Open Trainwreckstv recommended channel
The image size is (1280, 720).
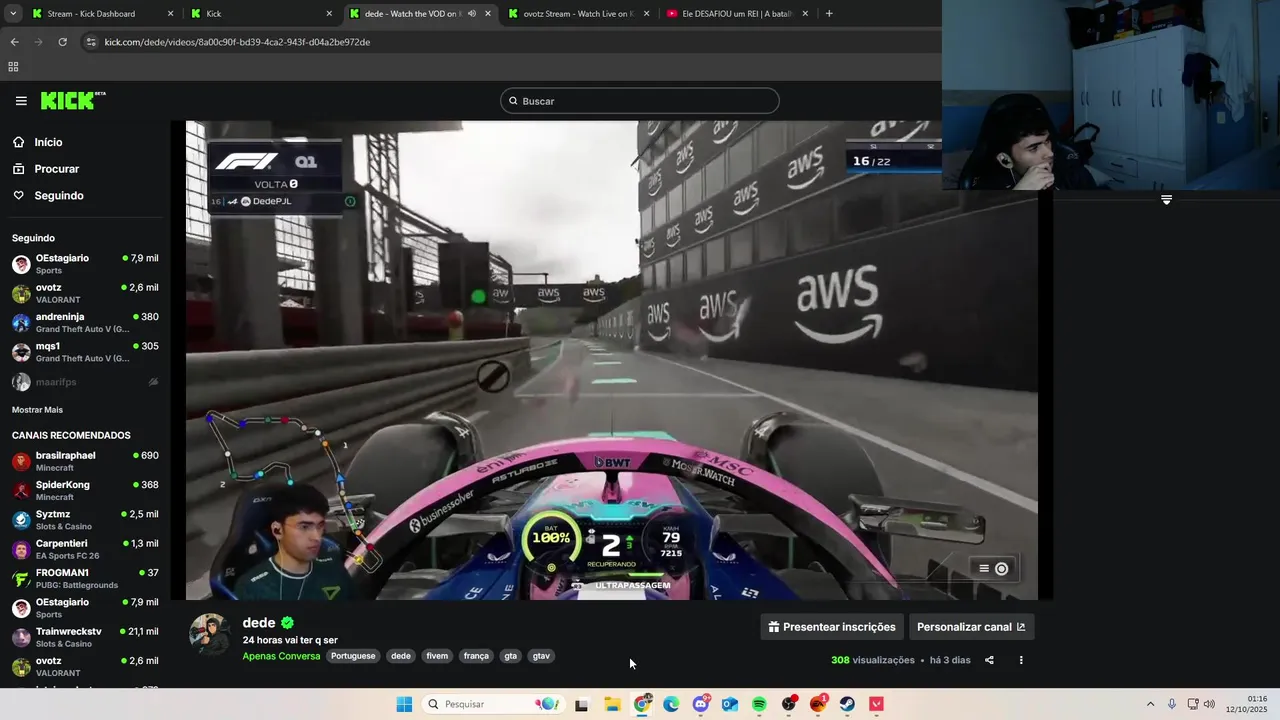[x=85, y=637]
